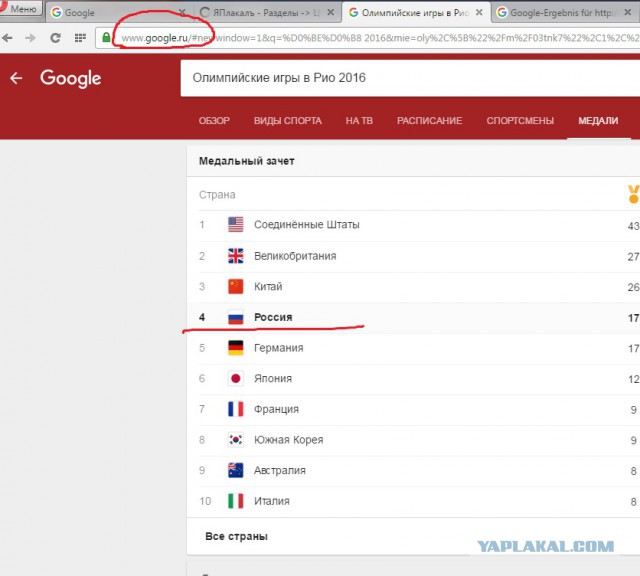Click the Медальный зачет heading

tap(247, 161)
